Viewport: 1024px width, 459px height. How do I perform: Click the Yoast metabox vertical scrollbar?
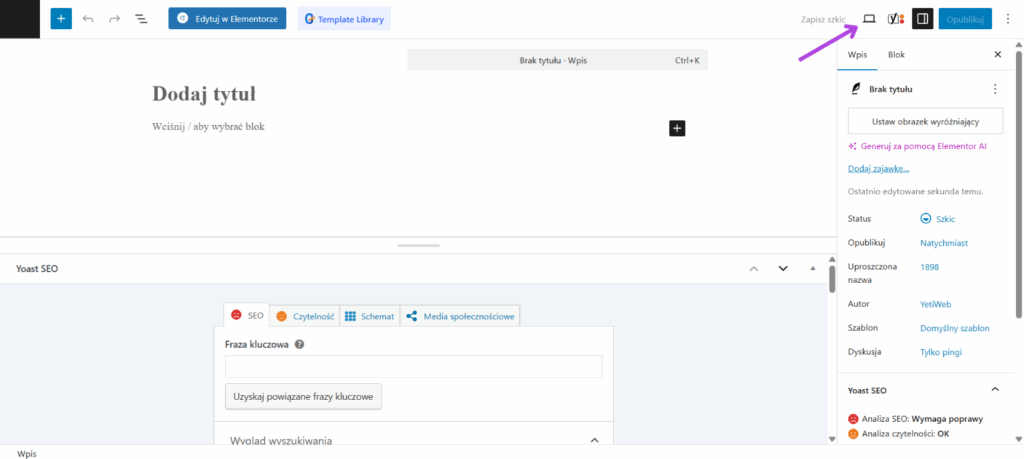pyautogui.click(x=831, y=280)
